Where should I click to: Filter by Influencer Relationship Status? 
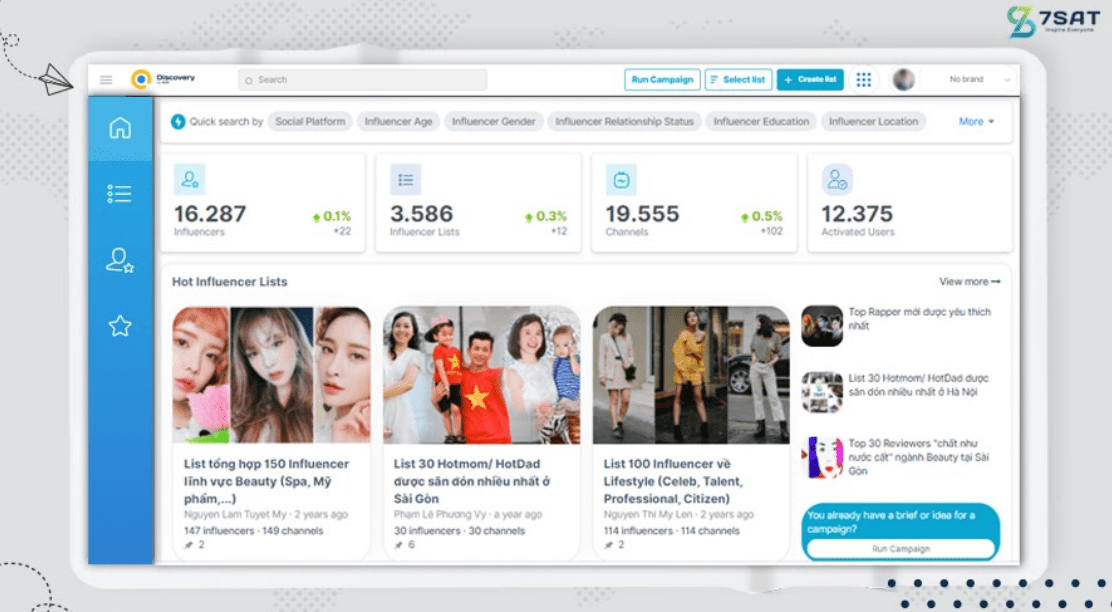[624, 121]
